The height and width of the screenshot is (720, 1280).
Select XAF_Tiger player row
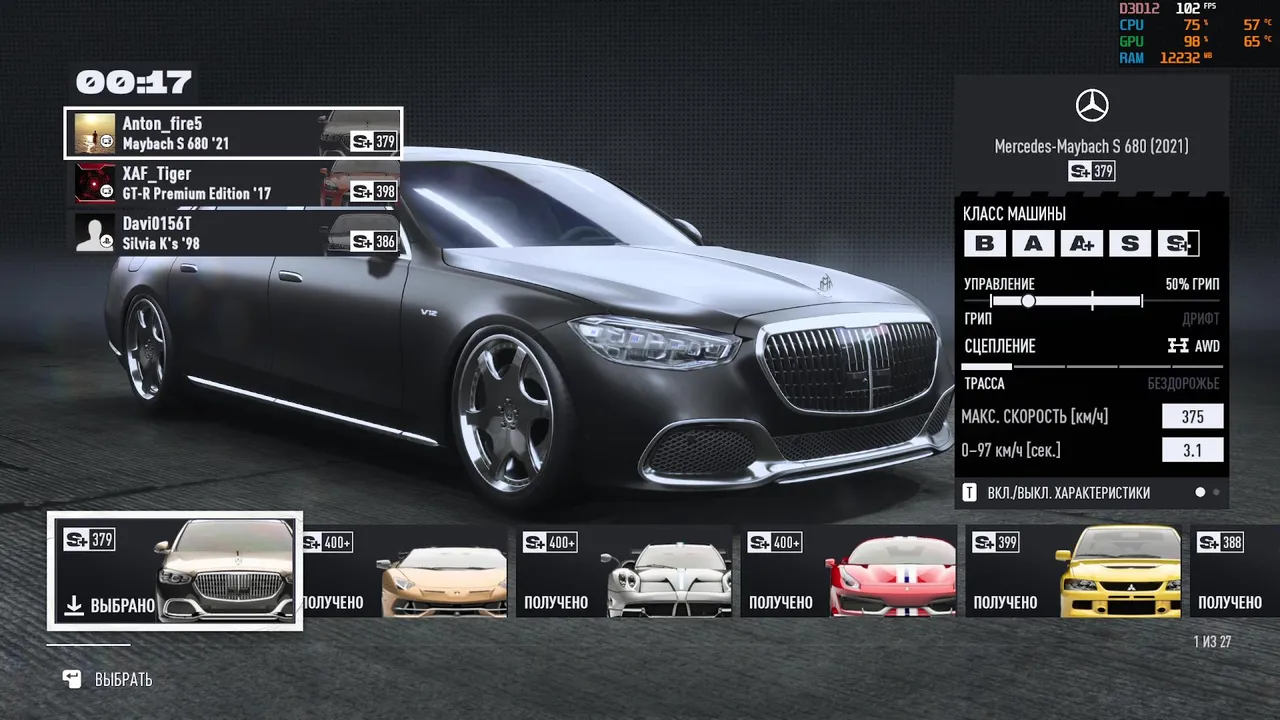[237, 183]
